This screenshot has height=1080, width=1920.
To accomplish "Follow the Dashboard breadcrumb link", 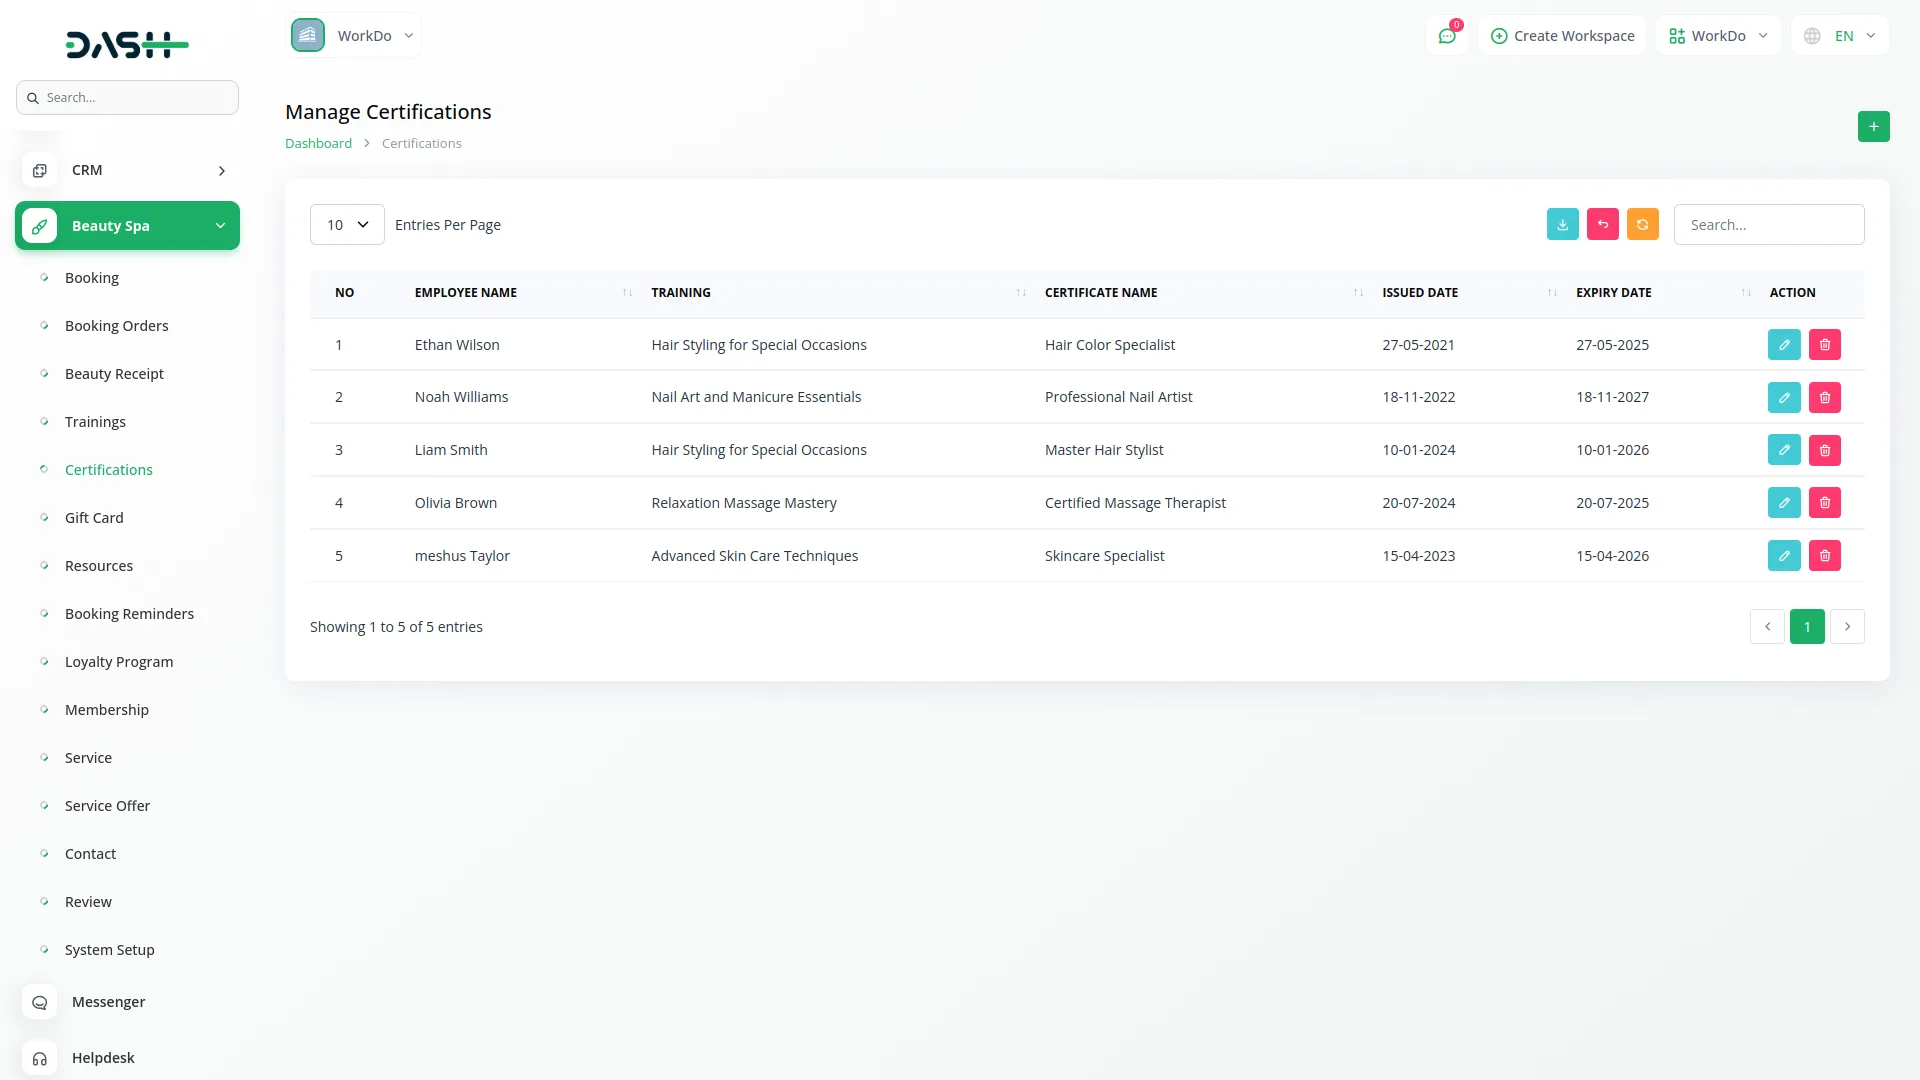I will (x=318, y=144).
